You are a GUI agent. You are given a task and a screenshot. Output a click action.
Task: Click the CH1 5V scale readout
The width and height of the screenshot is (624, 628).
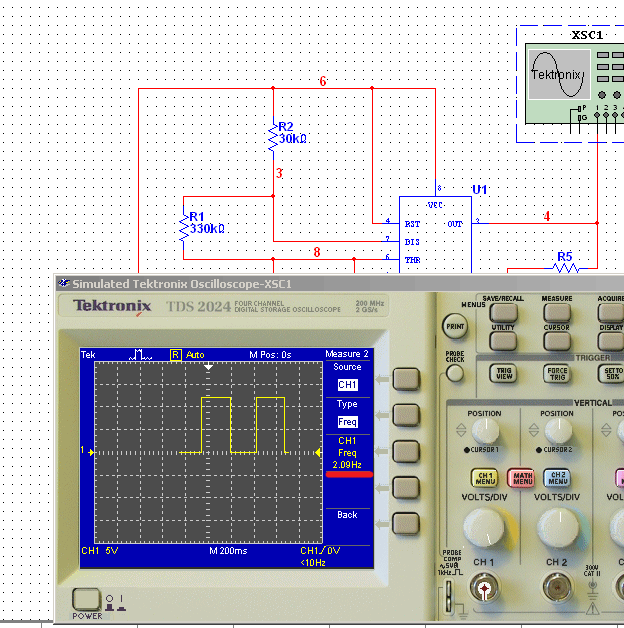(100, 551)
